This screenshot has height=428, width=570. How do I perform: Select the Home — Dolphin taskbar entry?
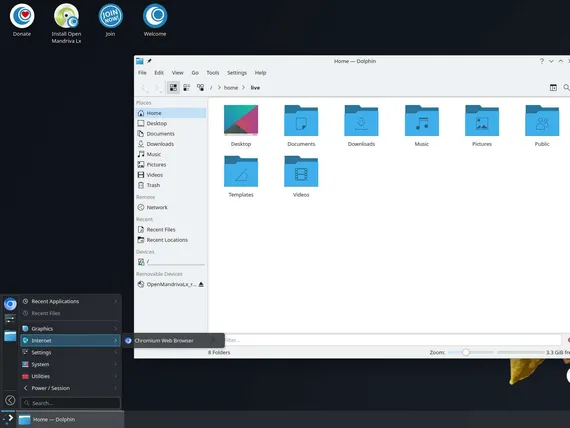point(70,420)
